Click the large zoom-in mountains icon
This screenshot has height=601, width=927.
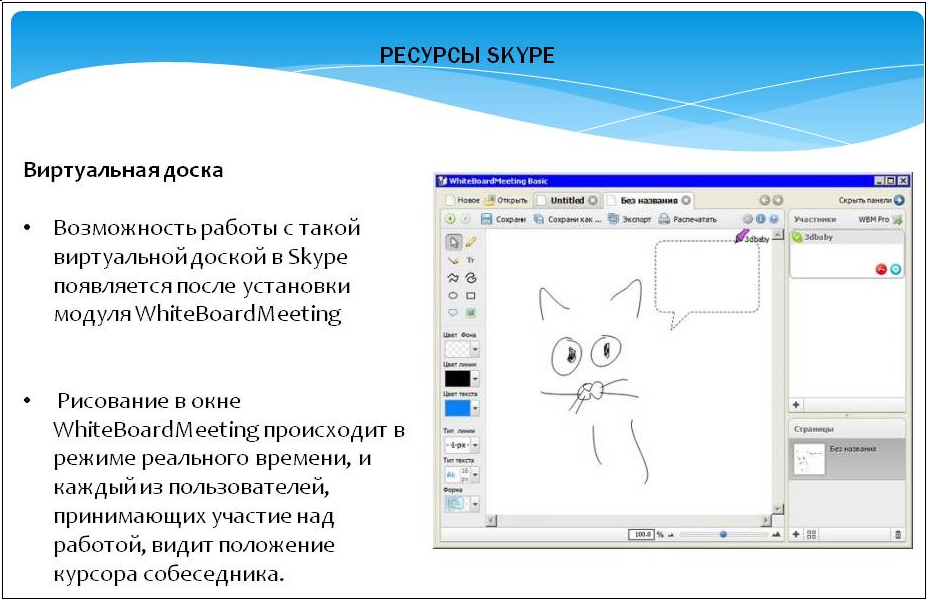click(x=776, y=534)
